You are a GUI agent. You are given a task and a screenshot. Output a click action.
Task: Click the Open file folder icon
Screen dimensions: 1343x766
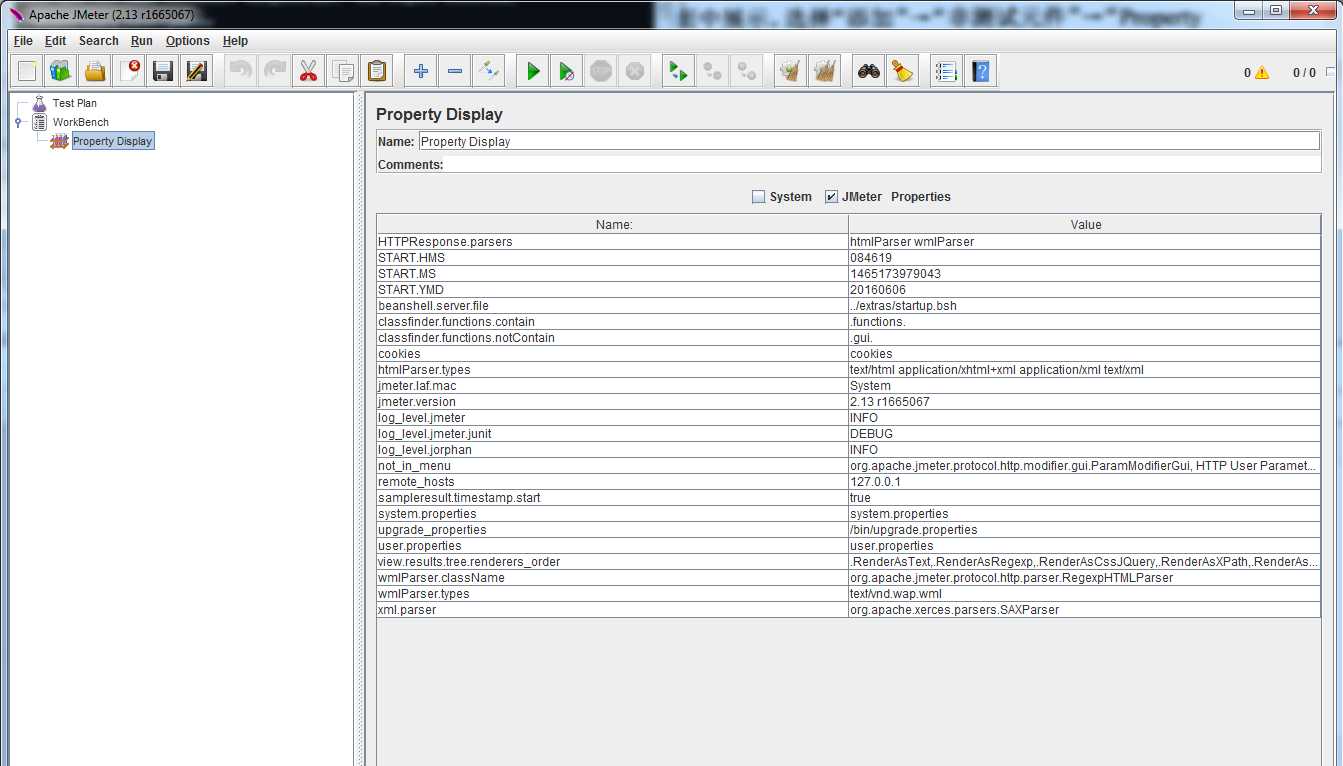pos(95,71)
